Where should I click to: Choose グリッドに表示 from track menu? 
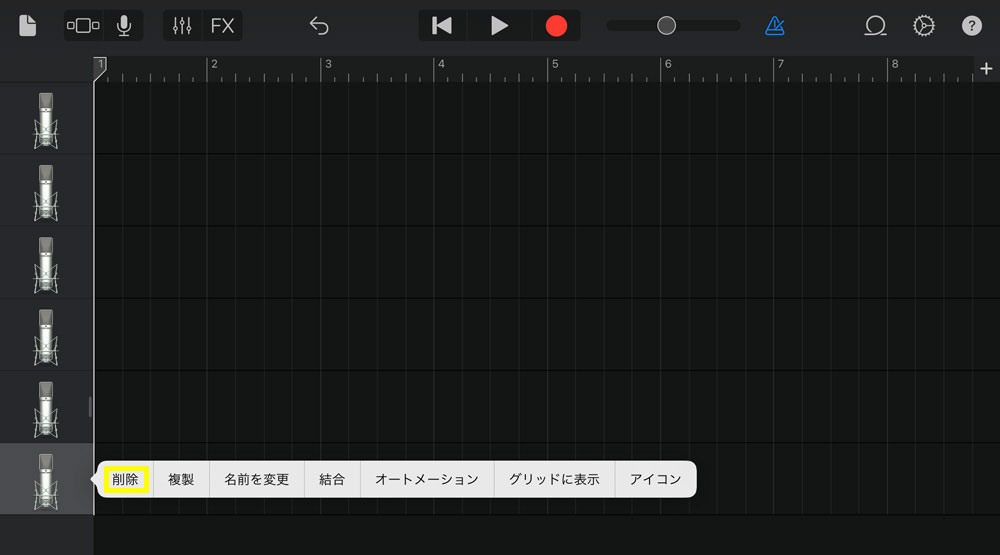(554, 479)
